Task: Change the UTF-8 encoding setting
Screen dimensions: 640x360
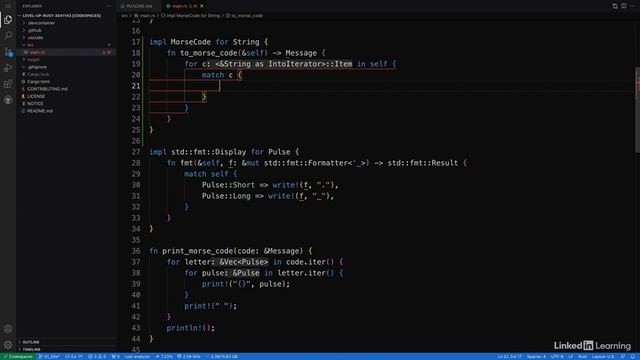Action: [x=557, y=357]
